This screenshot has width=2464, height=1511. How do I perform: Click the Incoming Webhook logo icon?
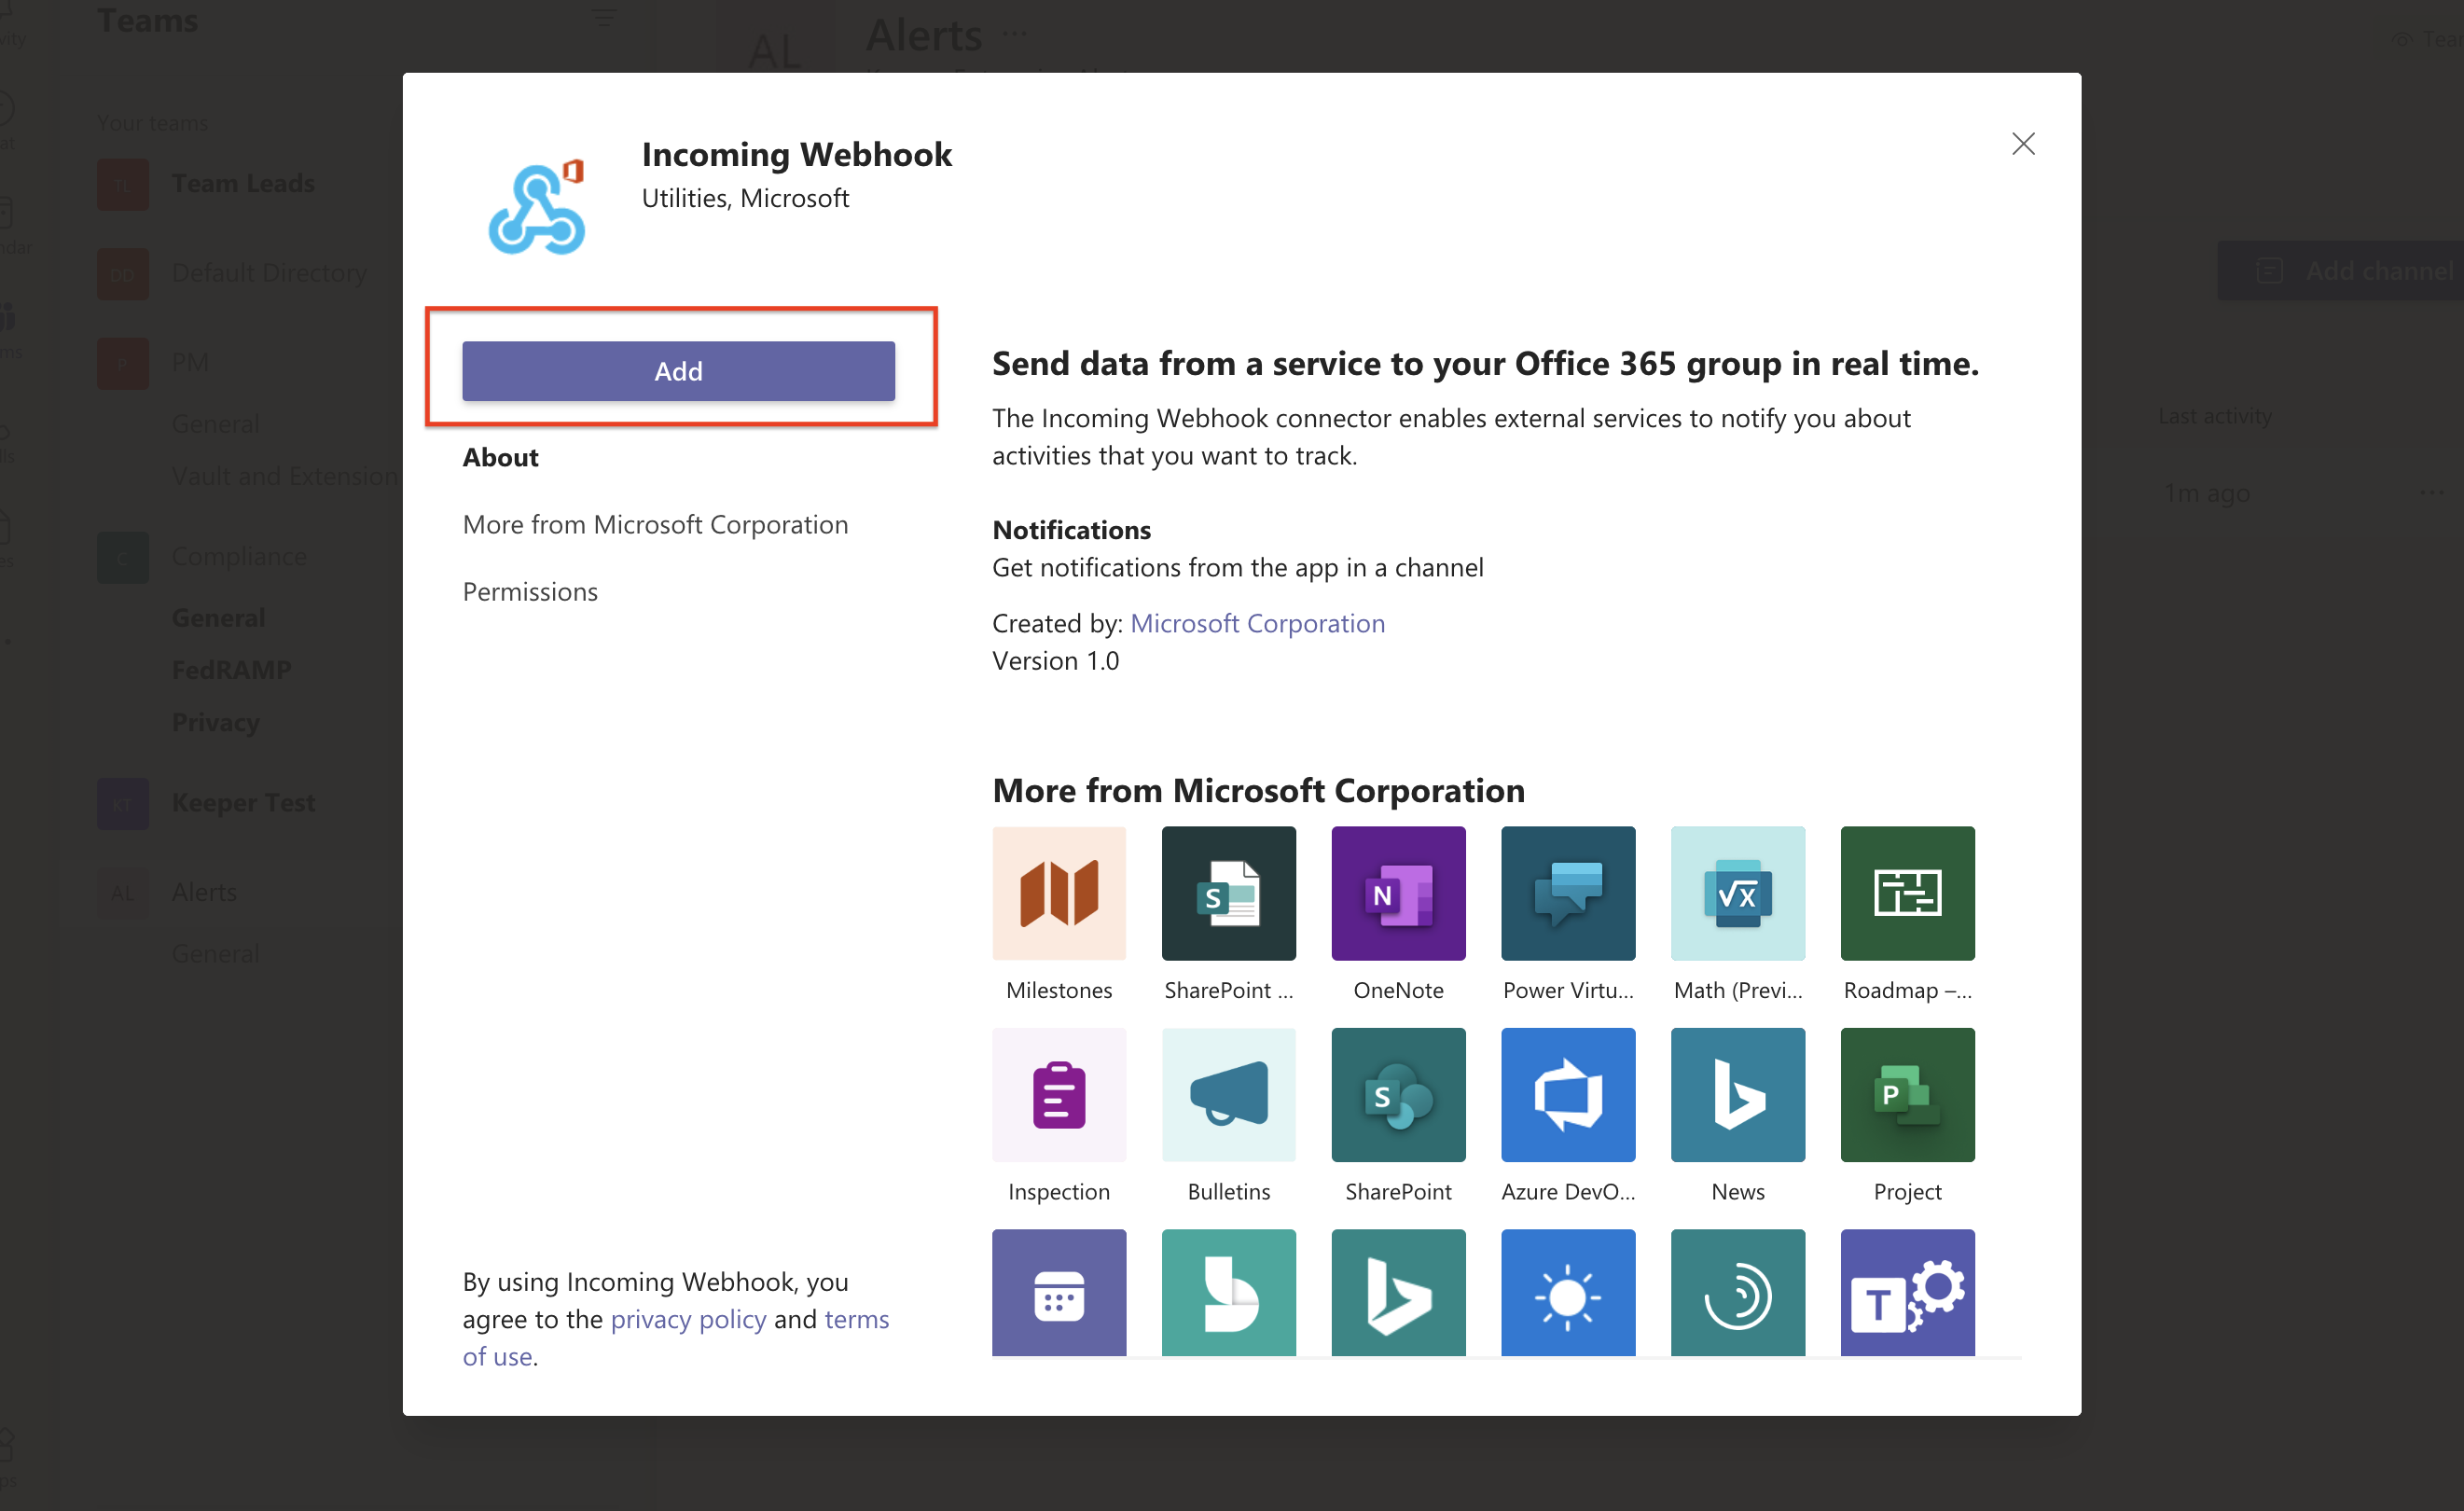pyautogui.click(x=537, y=207)
